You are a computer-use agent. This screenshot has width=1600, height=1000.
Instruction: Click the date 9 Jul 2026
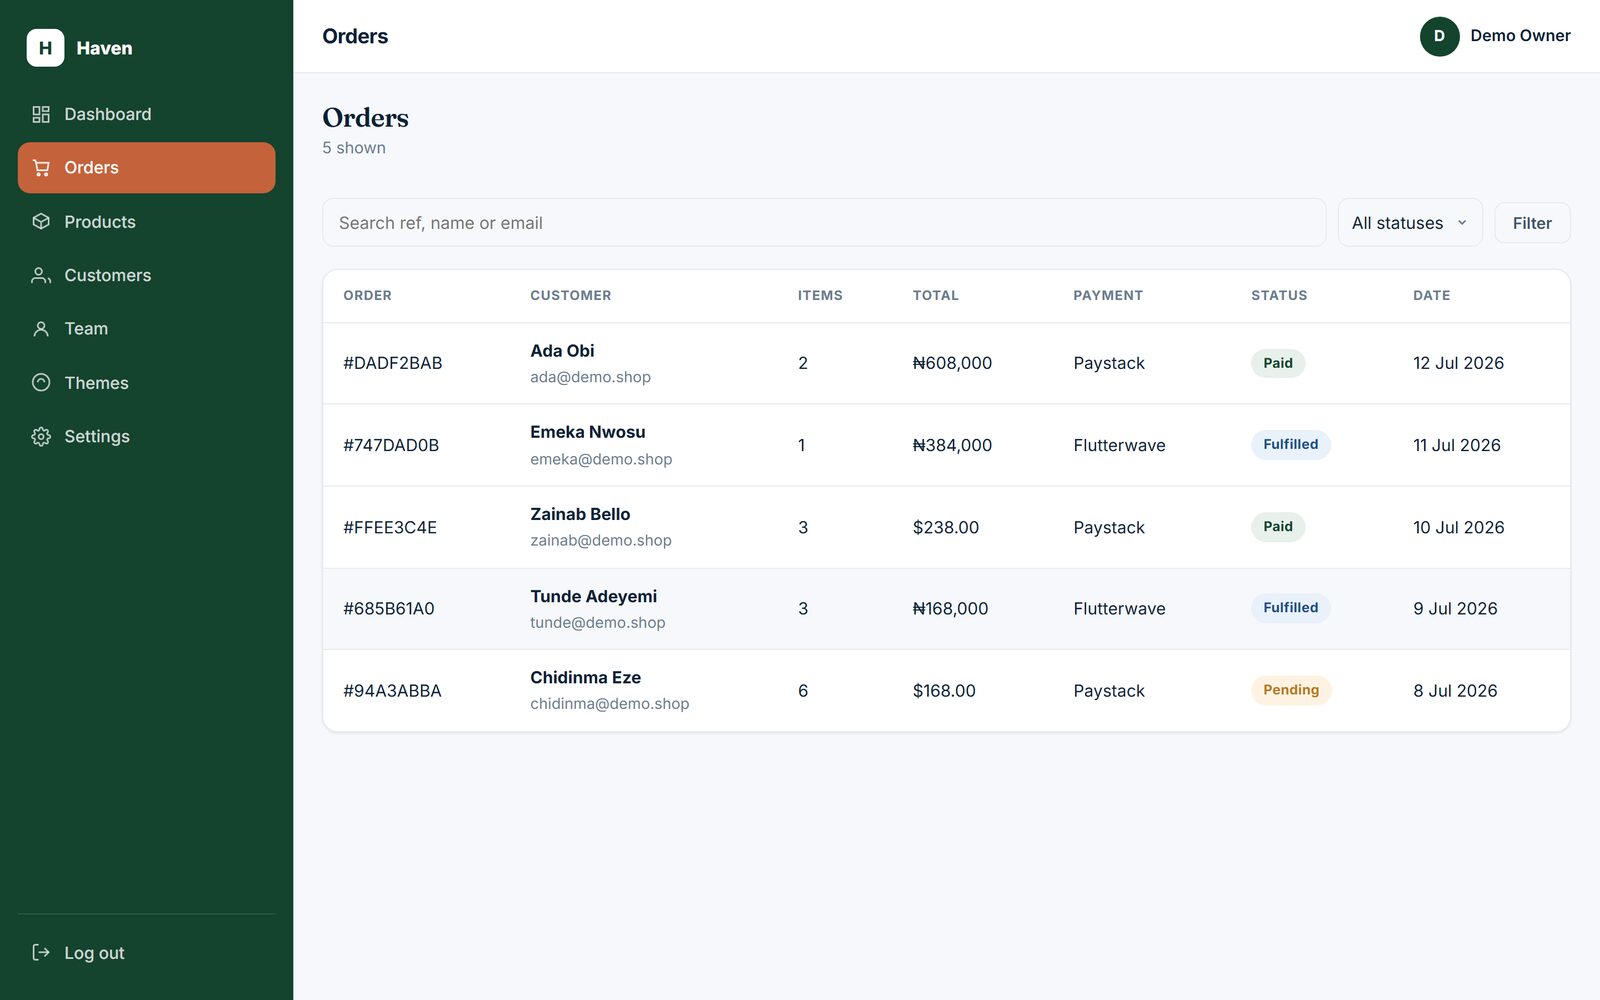click(x=1455, y=609)
